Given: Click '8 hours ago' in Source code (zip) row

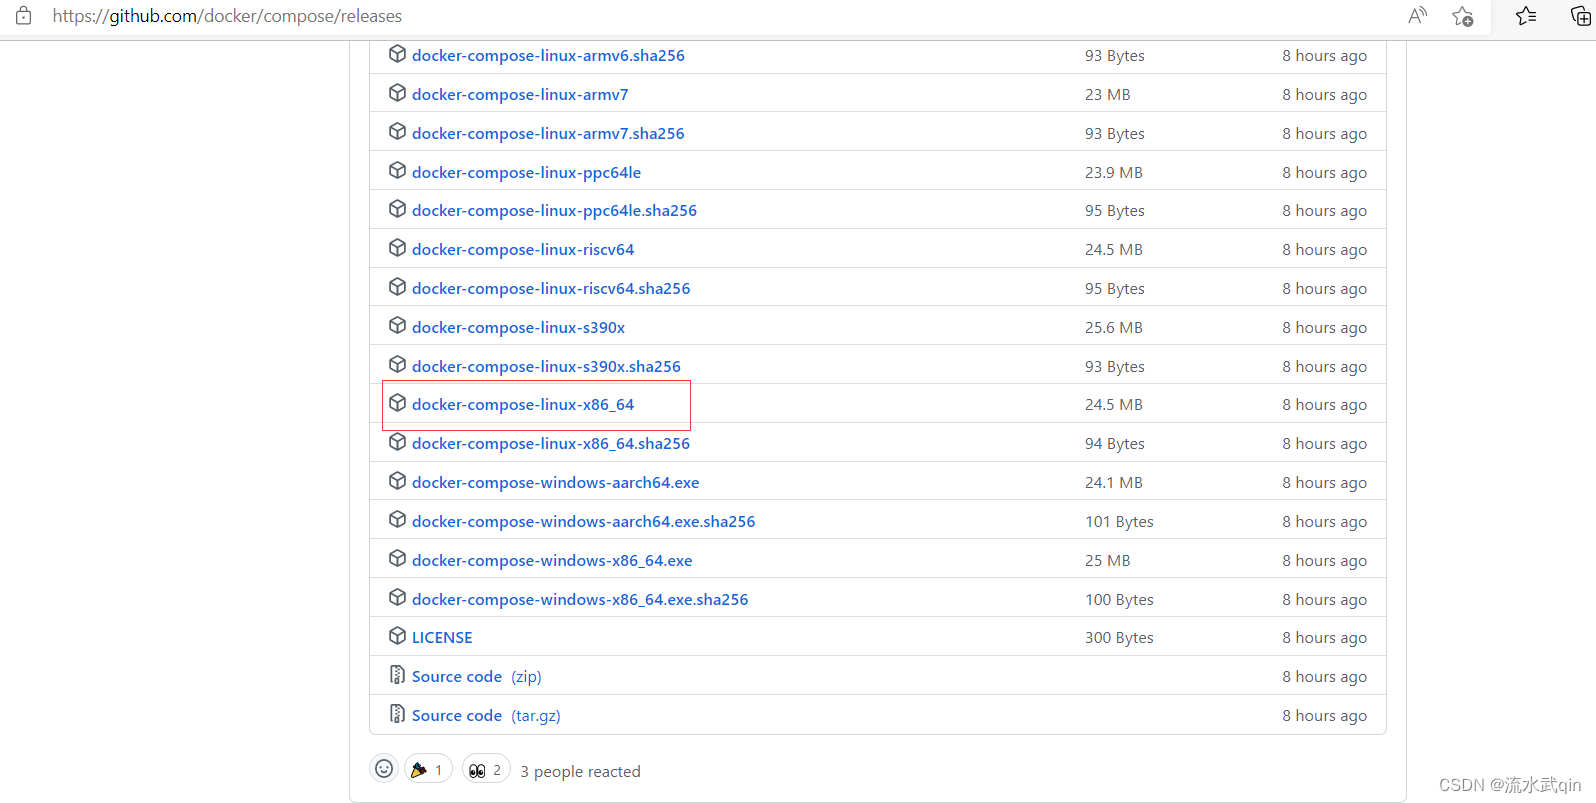Looking at the screenshot, I should [1324, 677].
